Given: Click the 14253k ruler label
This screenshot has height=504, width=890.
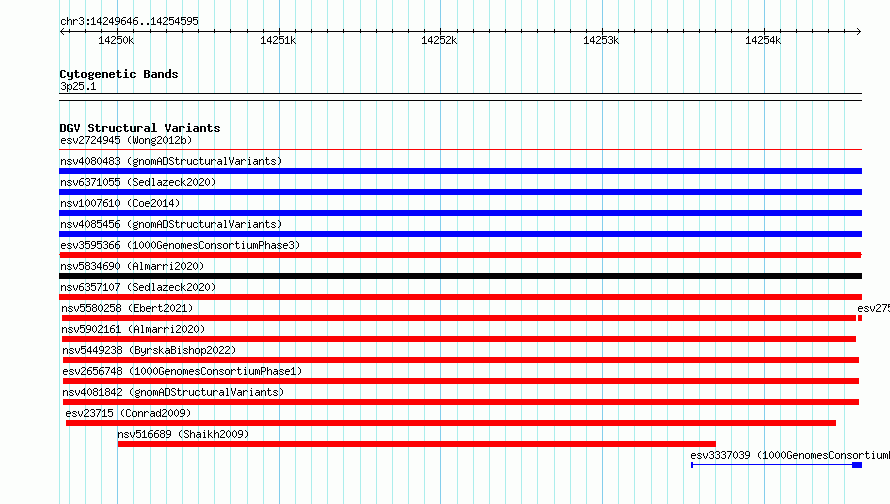Looking at the screenshot, I should (x=601, y=40).
